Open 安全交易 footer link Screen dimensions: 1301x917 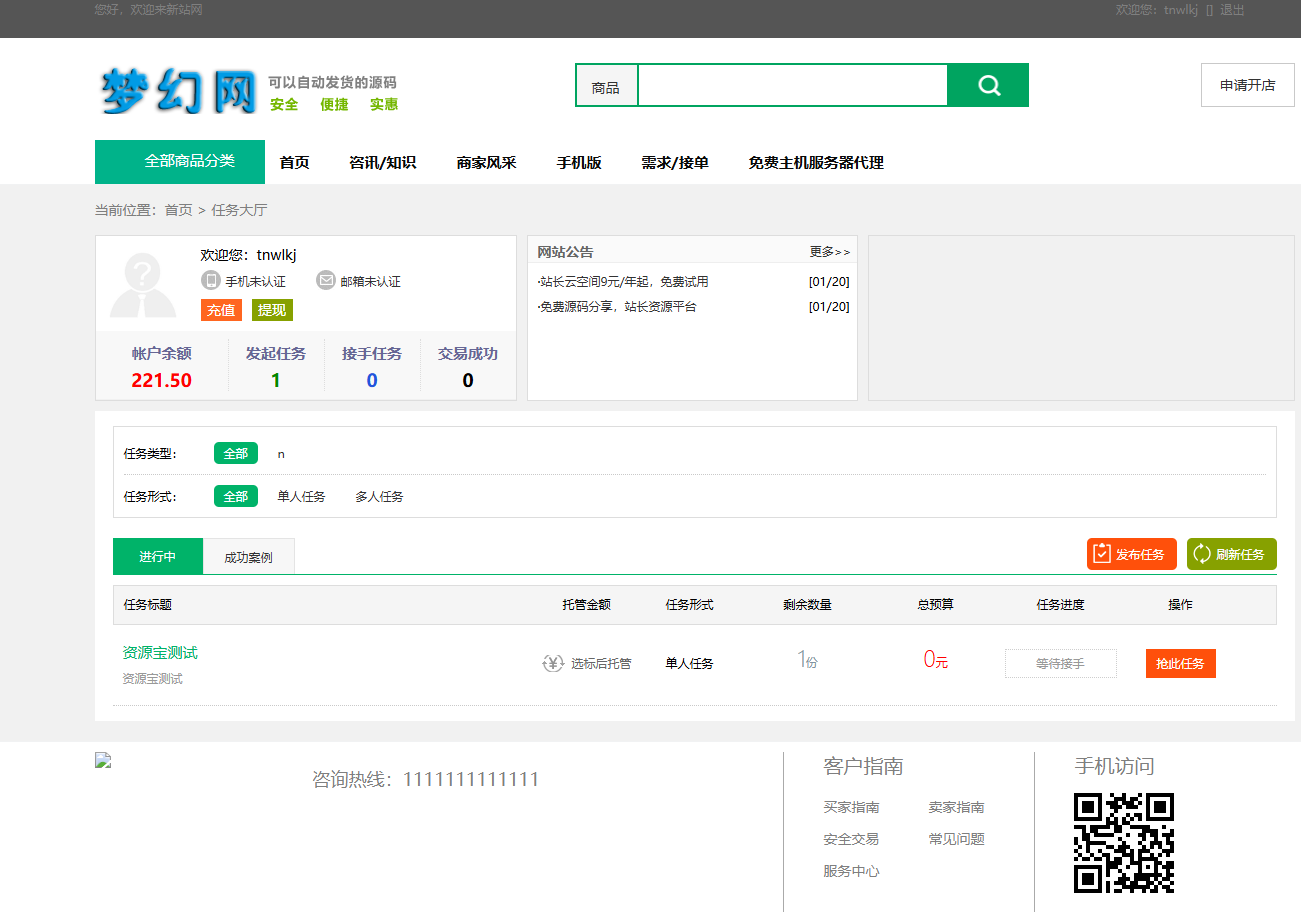click(852, 839)
